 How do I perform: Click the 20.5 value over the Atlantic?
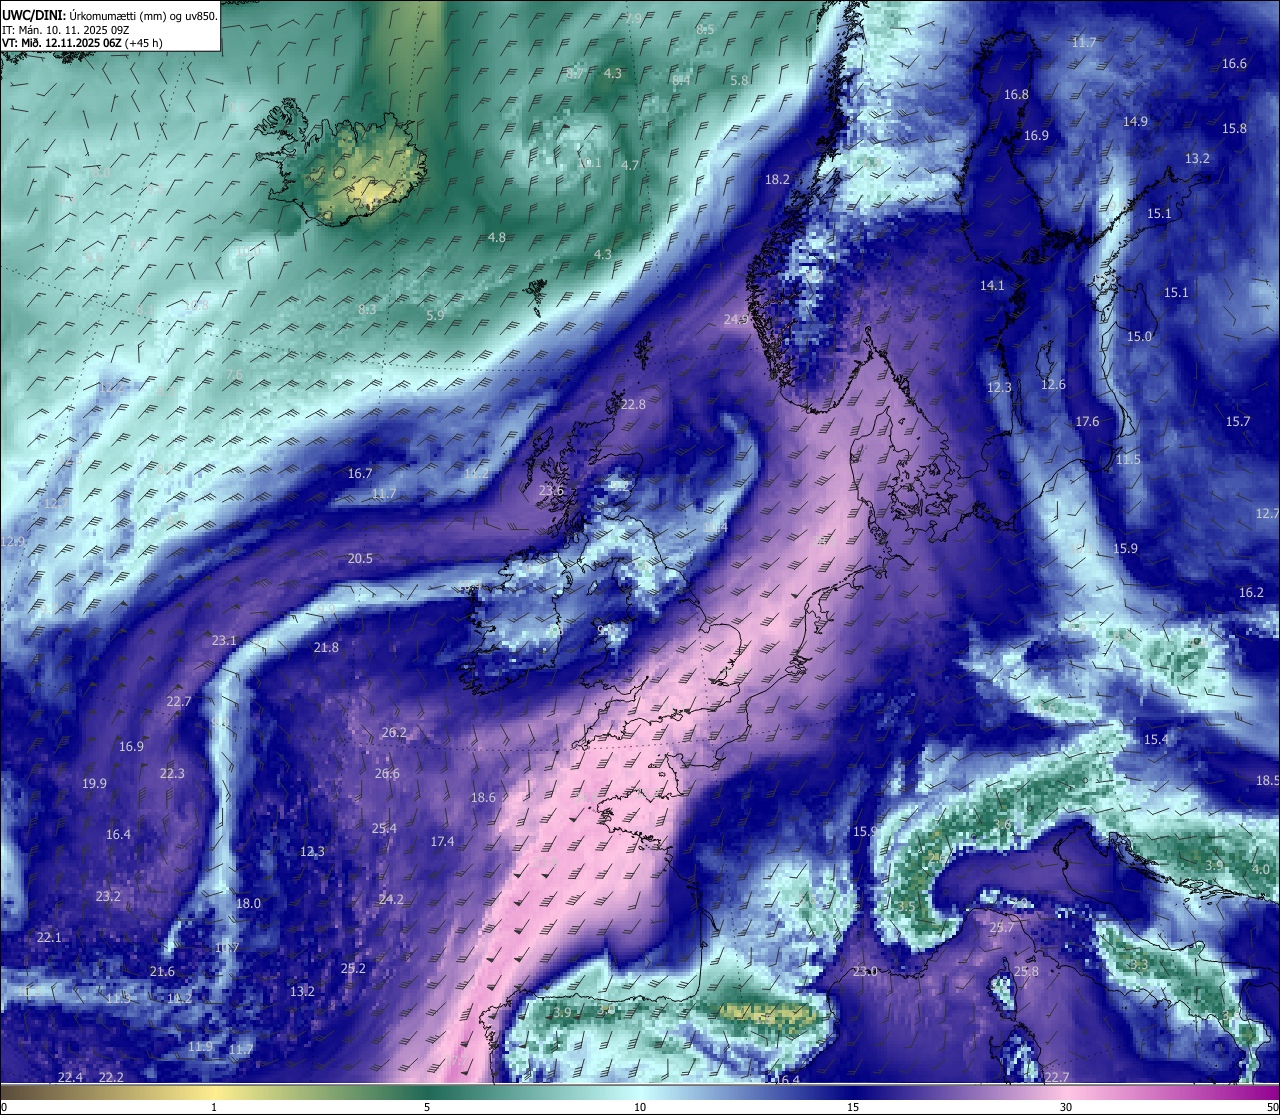click(360, 558)
